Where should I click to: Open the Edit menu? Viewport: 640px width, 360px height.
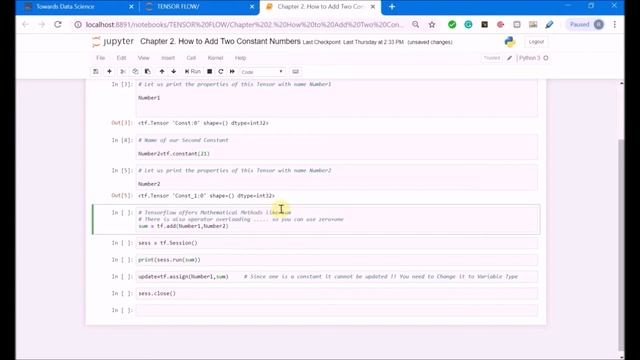click(121, 58)
